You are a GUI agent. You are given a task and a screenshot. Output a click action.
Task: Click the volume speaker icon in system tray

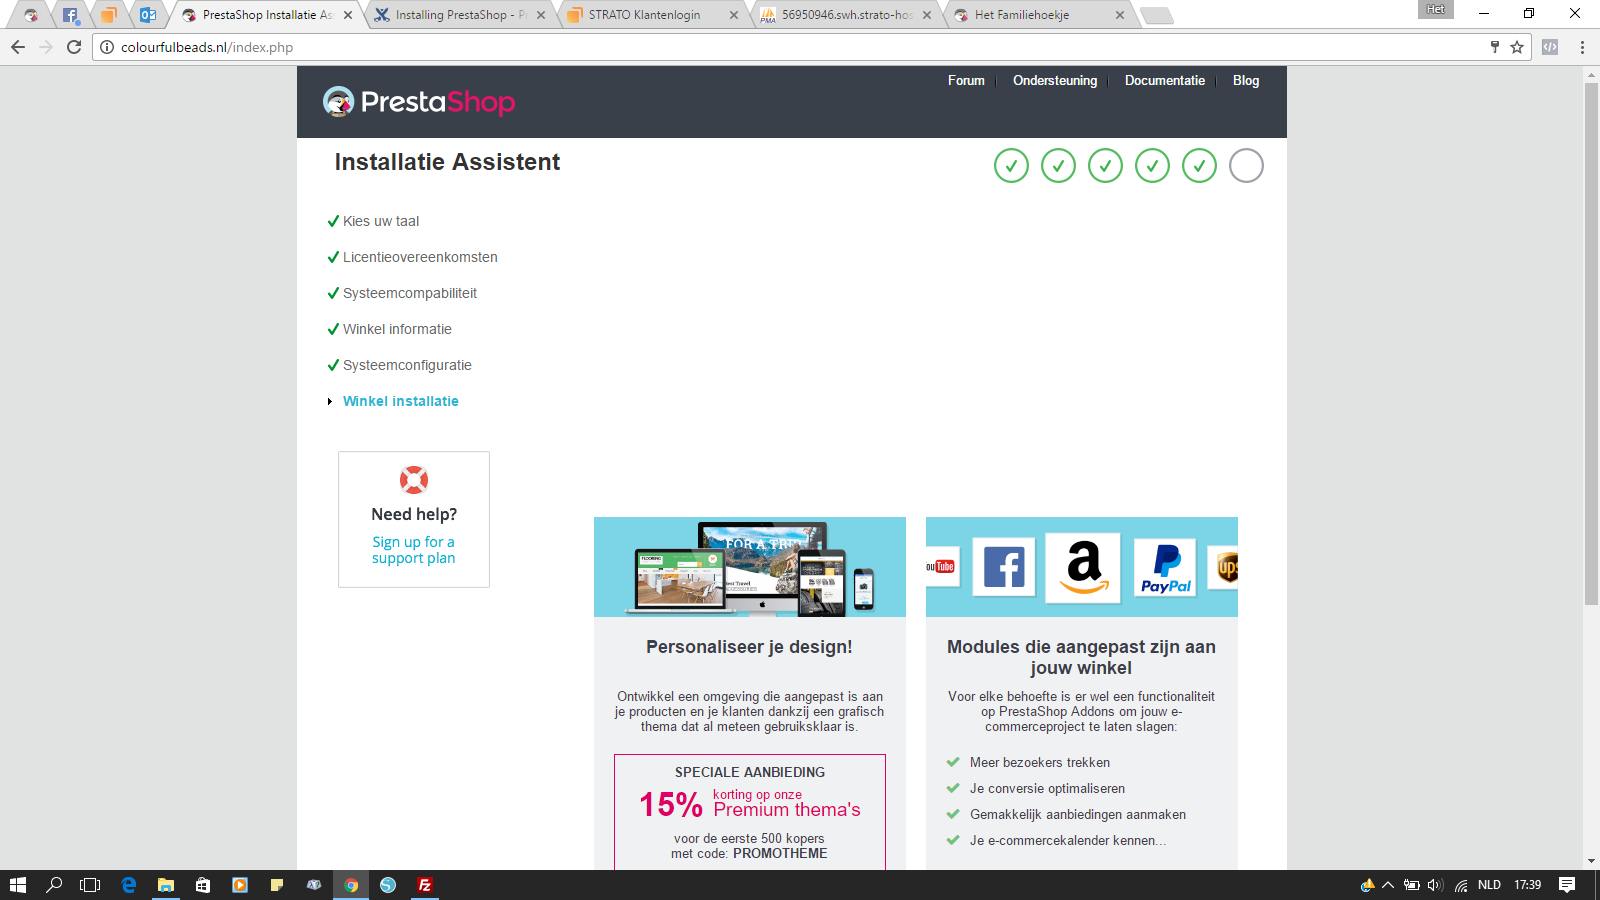[x=1436, y=885]
